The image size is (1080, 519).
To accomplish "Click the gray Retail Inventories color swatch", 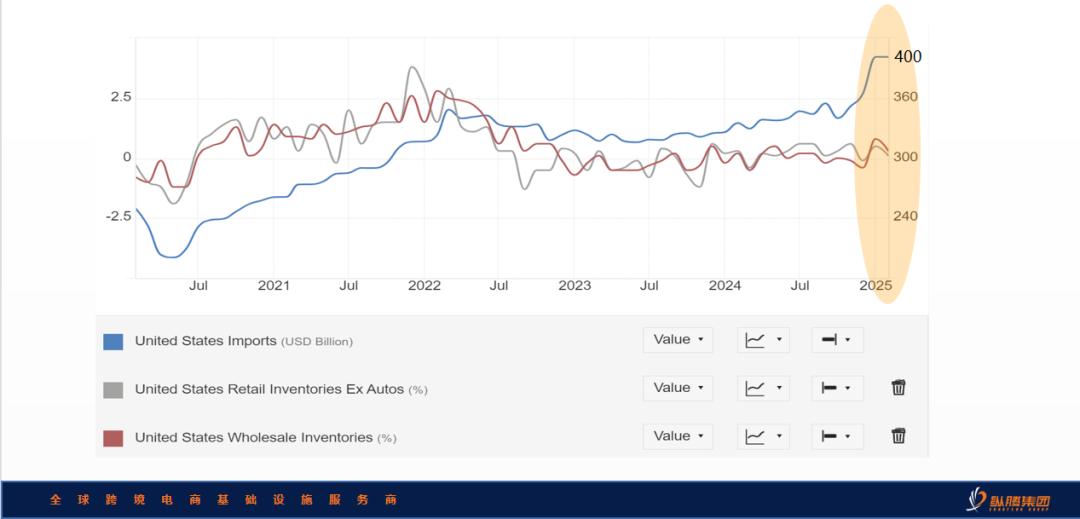I will click(x=113, y=390).
